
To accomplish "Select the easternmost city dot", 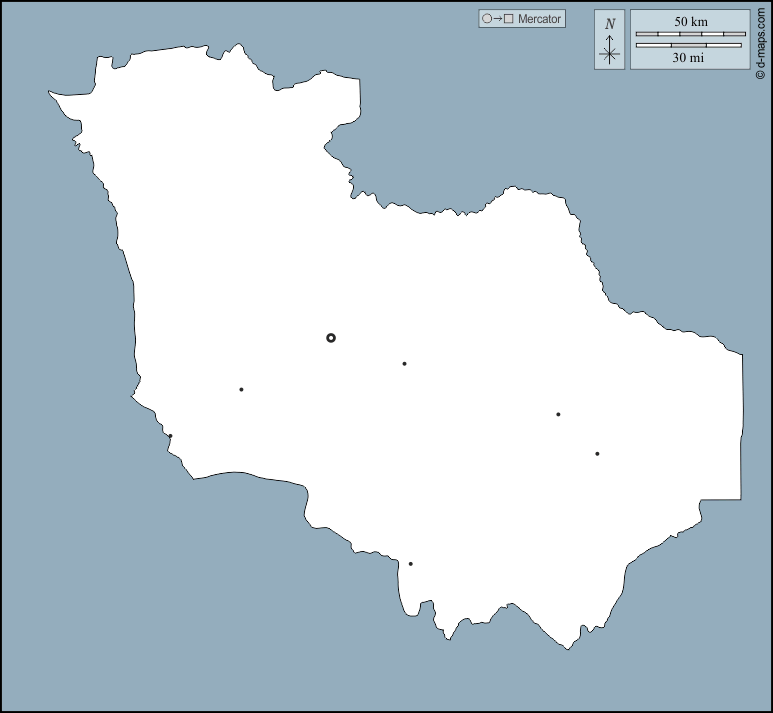I will pyautogui.click(x=597, y=454).
